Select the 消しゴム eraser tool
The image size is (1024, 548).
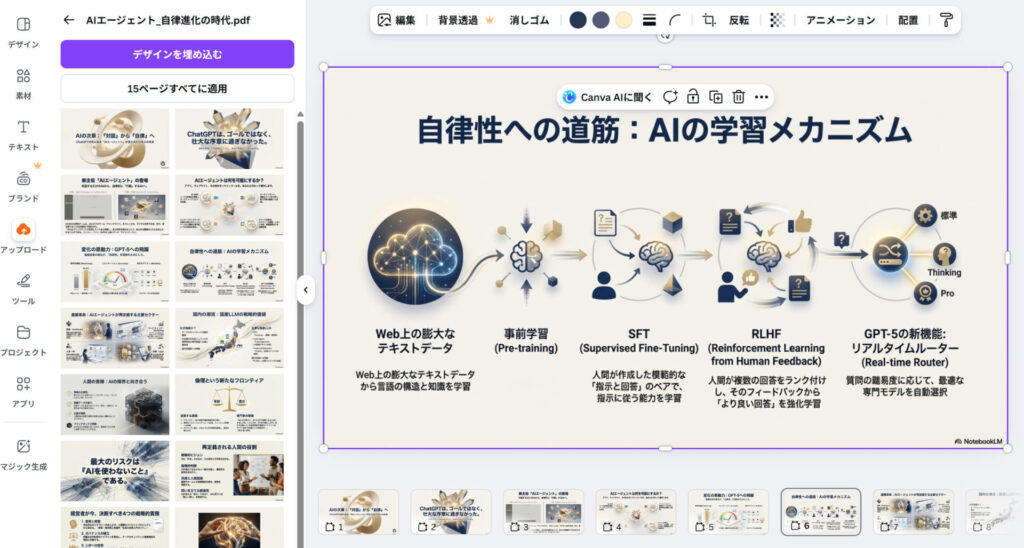coord(529,20)
